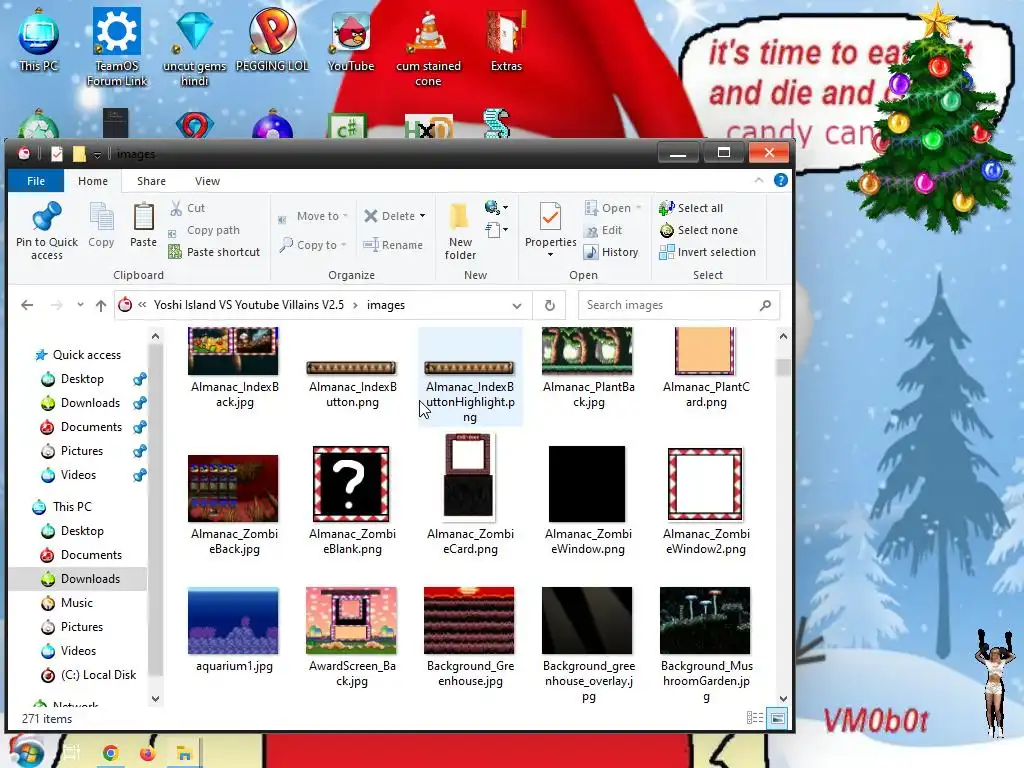Screen dimensions: 1024x768
Task: Click the Search images field
Action: coord(679,305)
